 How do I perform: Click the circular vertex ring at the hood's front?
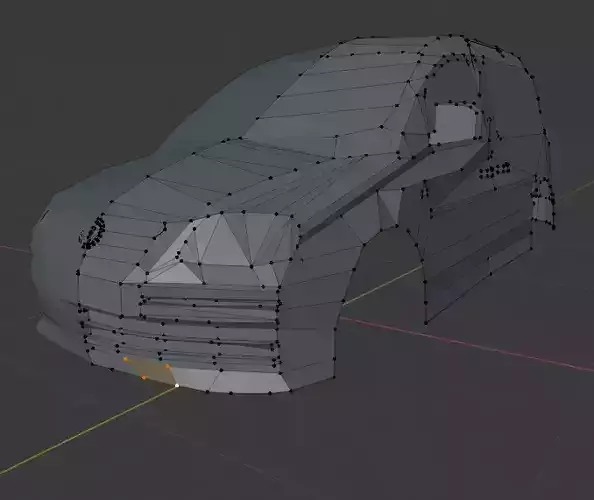(x=92, y=232)
